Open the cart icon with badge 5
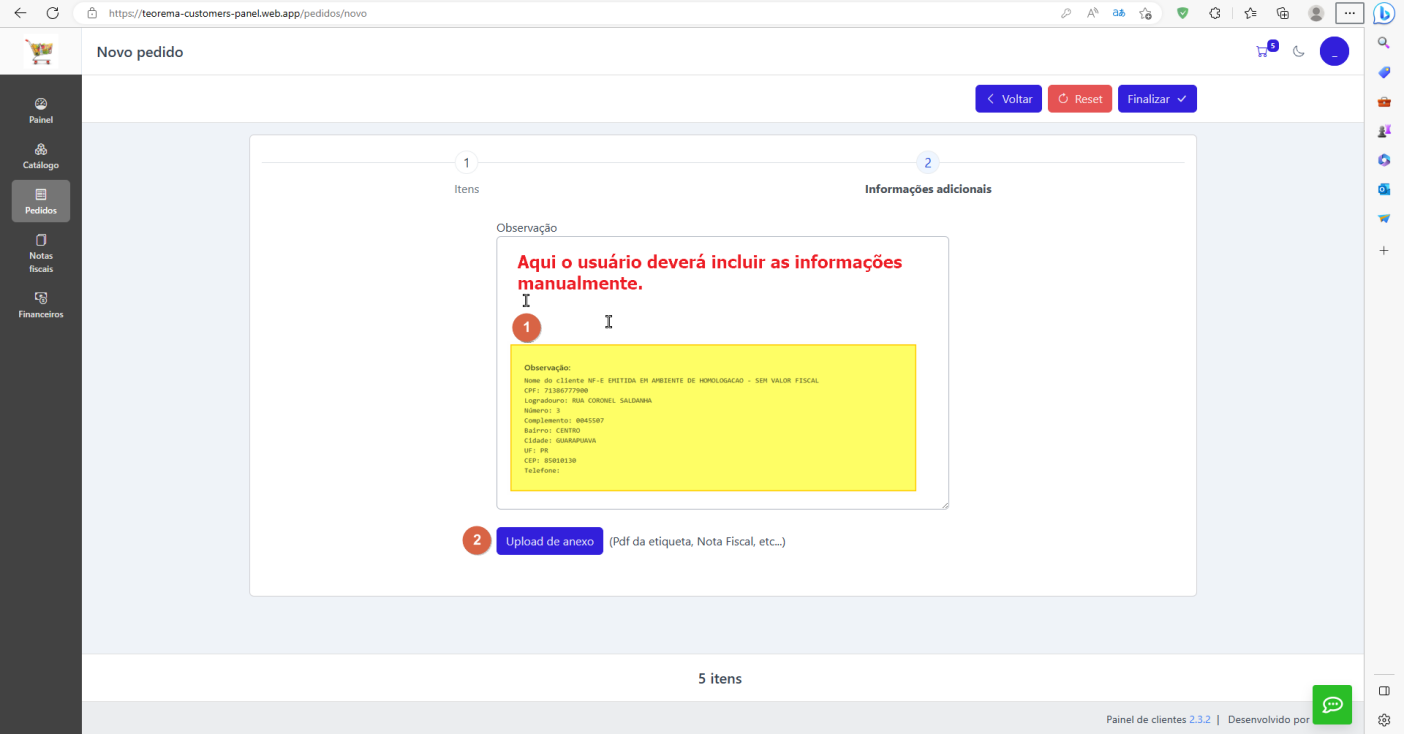Screen dimensions: 1404x734 click(1266, 50)
